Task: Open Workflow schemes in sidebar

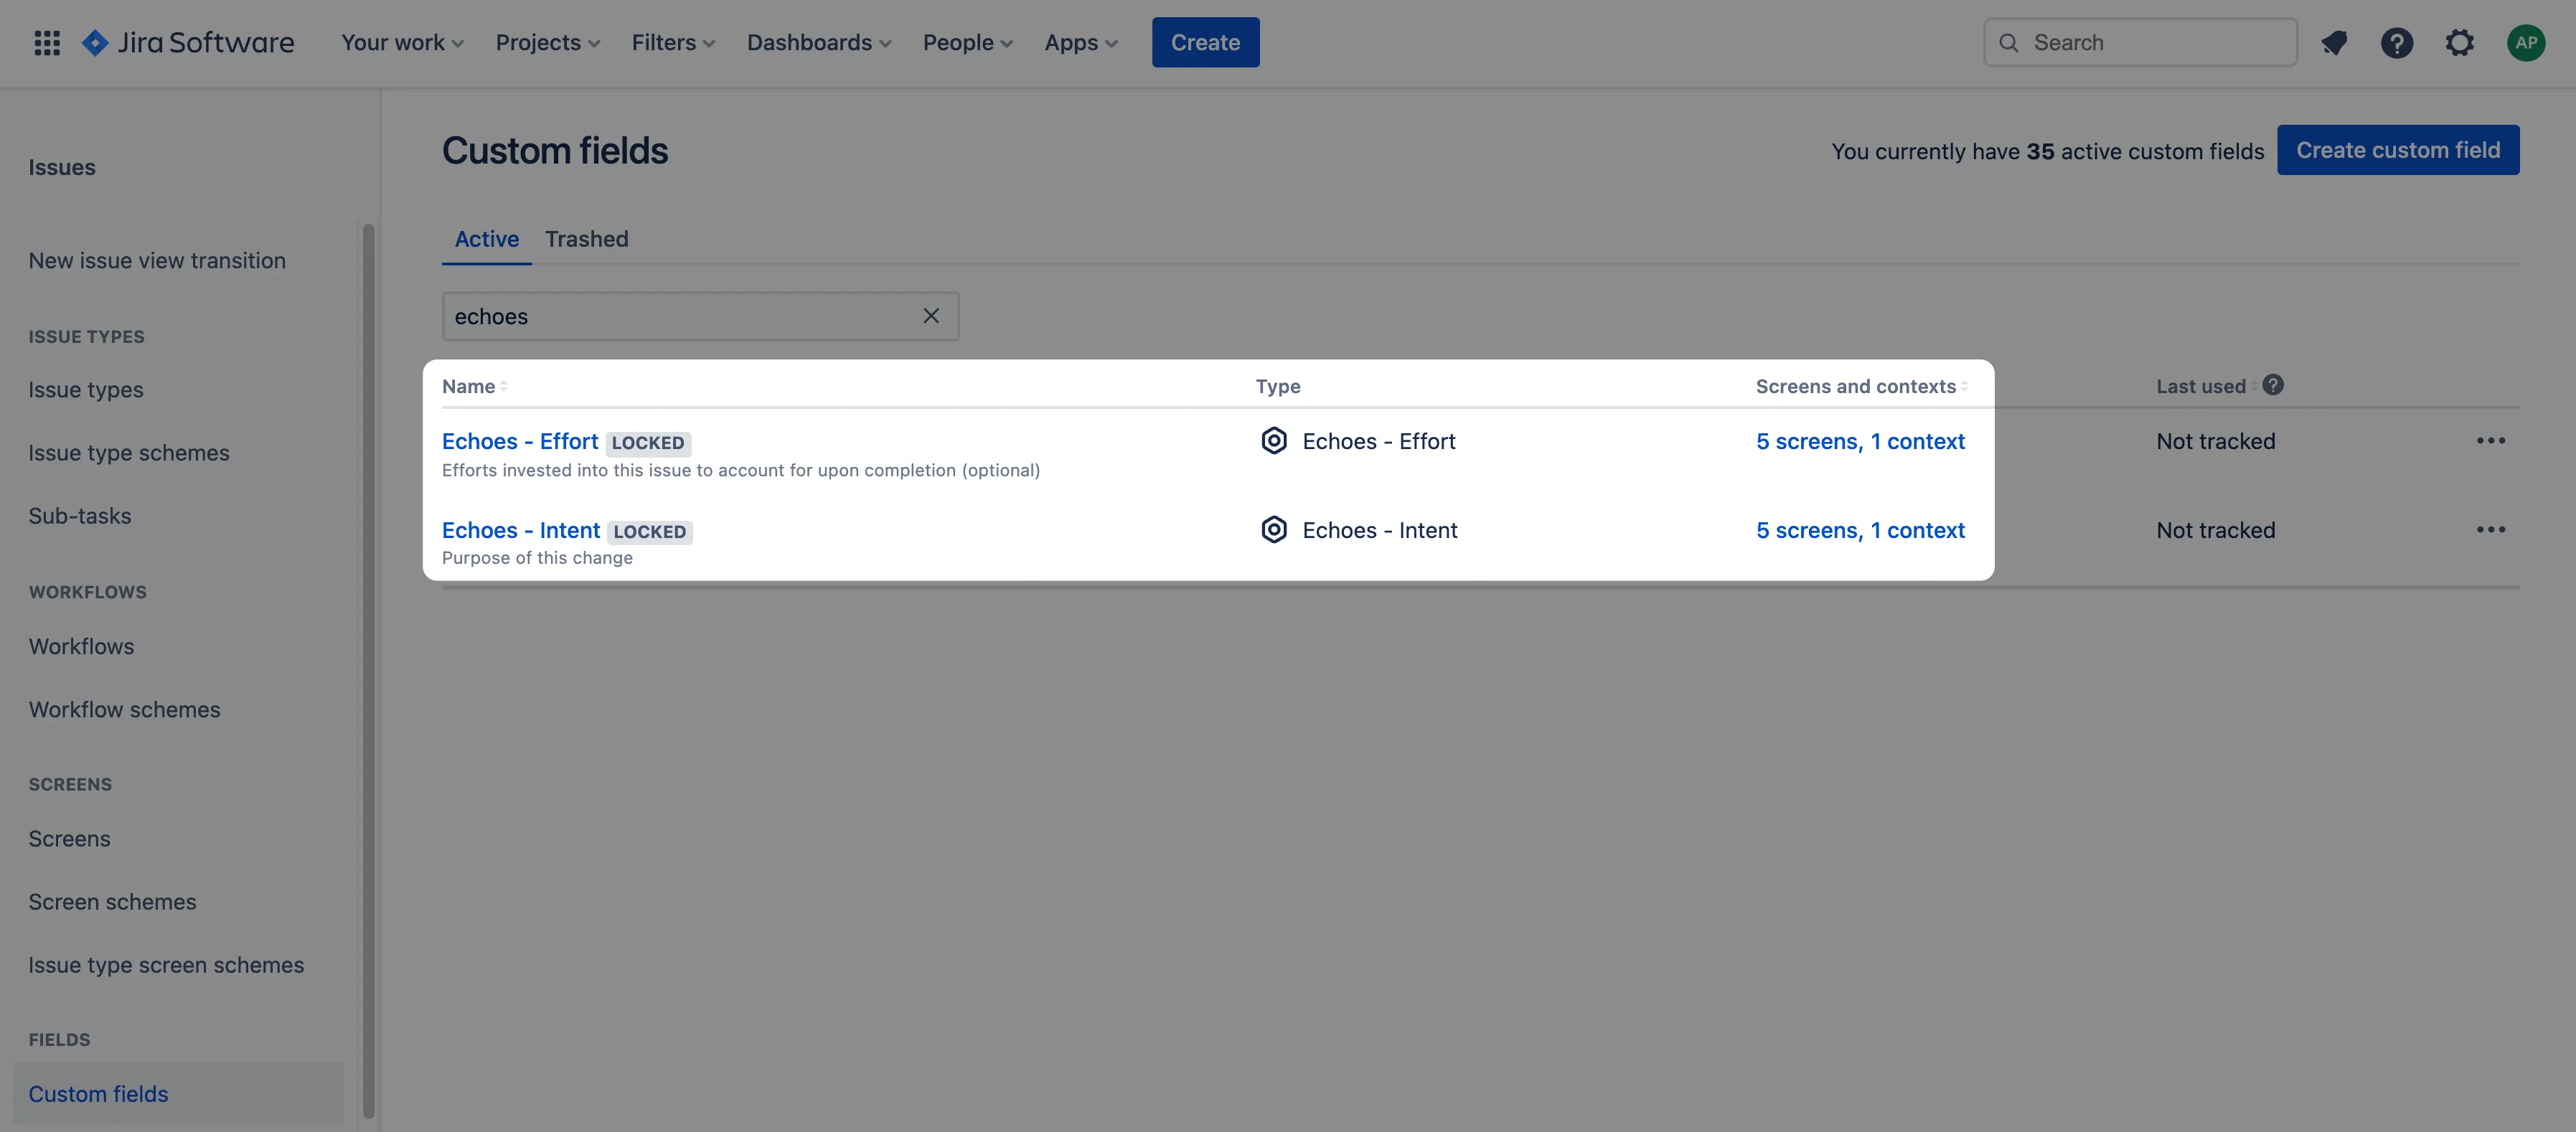Action: [x=124, y=709]
